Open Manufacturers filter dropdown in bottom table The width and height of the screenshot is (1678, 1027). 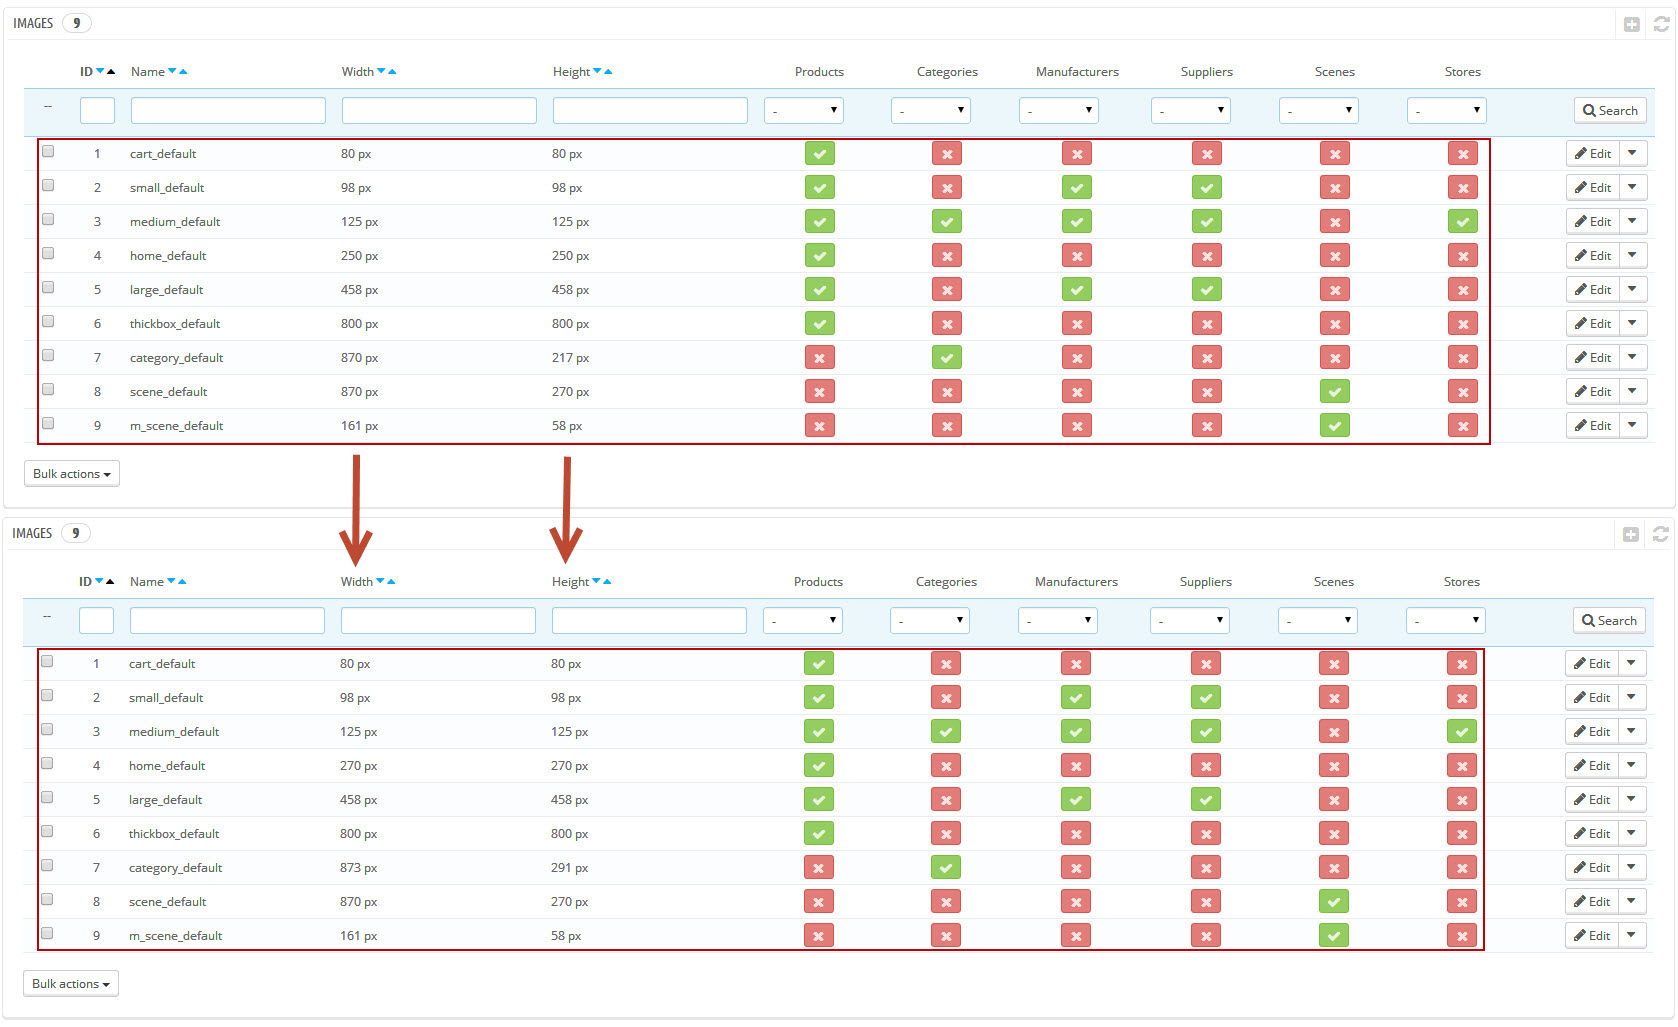coord(1058,621)
